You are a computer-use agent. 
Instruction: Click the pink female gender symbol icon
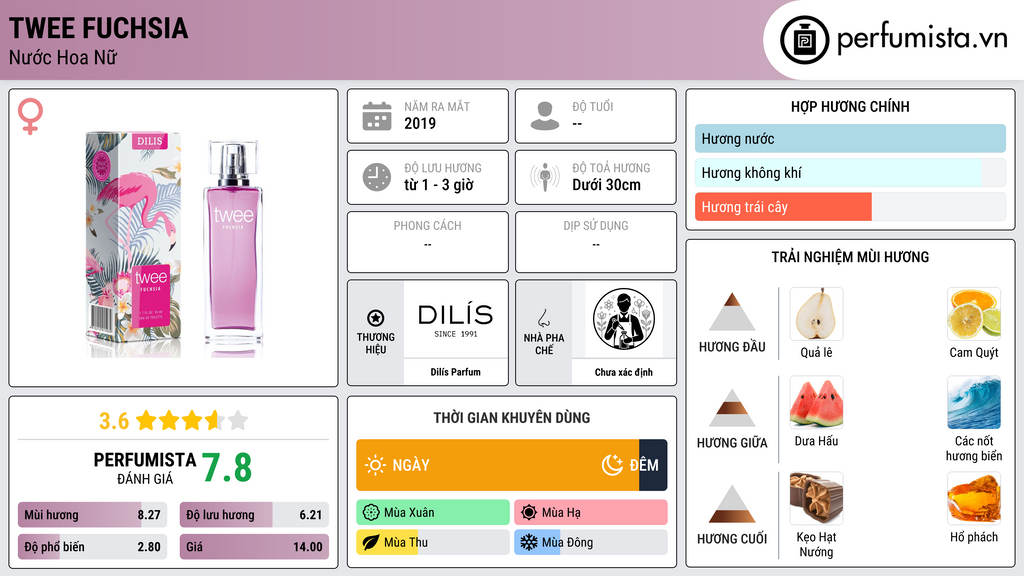pos(30,116)
